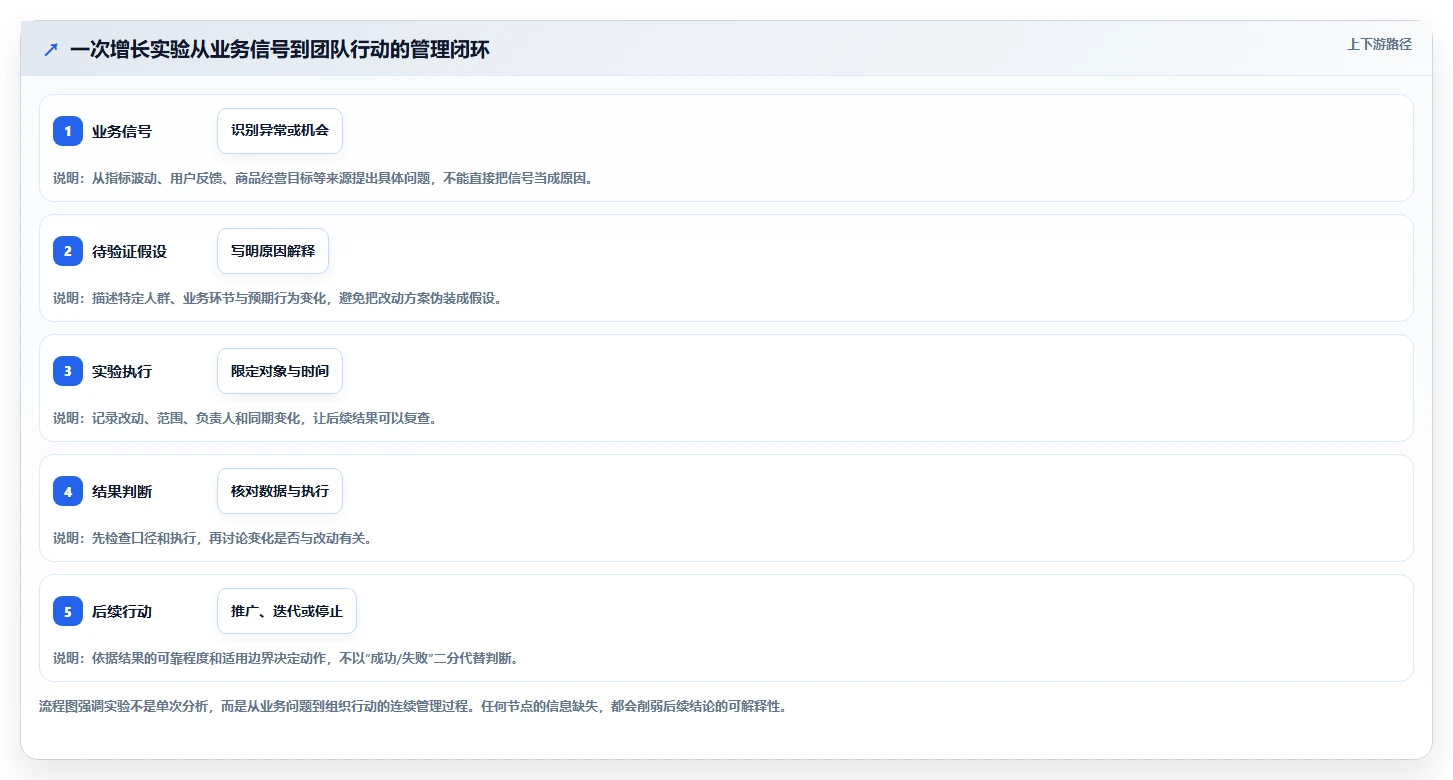This screenshot has height=780, width=1453.
Task: Click the title 一次增长实验从业务信号到团队行动的管理闭环
Action: point(280,49)
